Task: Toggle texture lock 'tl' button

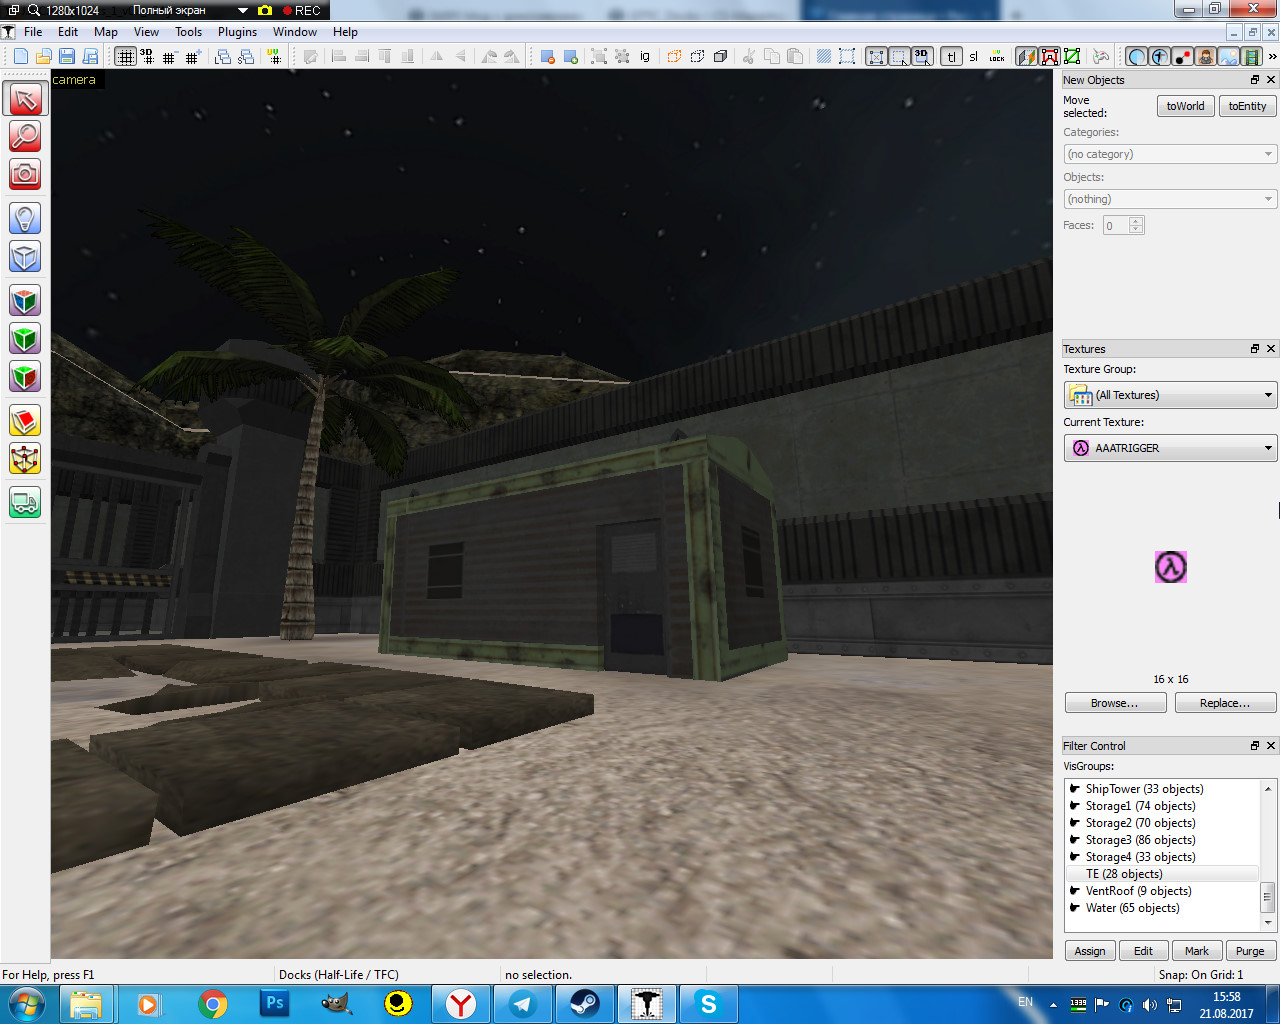Action: pos(951,56)
